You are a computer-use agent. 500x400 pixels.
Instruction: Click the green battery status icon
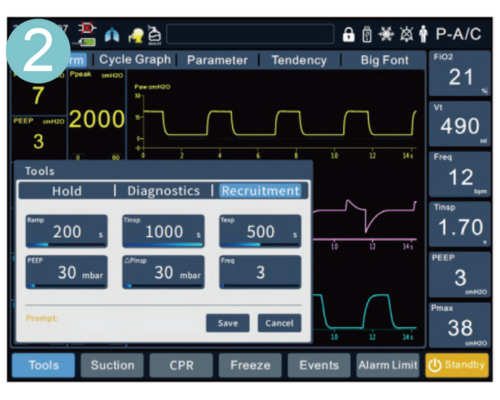click(x=88, y=42)
